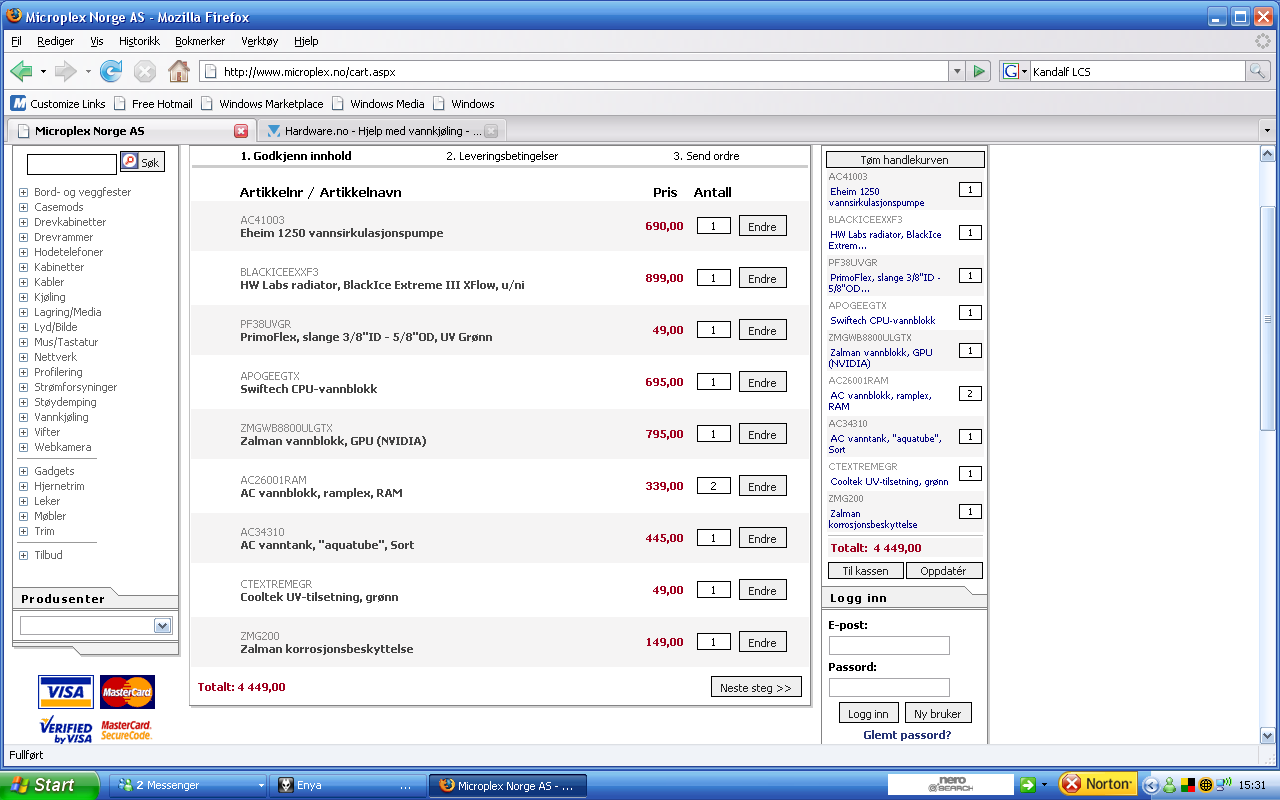Image resolution: width=1280 pixels, height=800 pixels.
Task: Open the Windows Marketplace bookmark
Action: click(262, 104)
